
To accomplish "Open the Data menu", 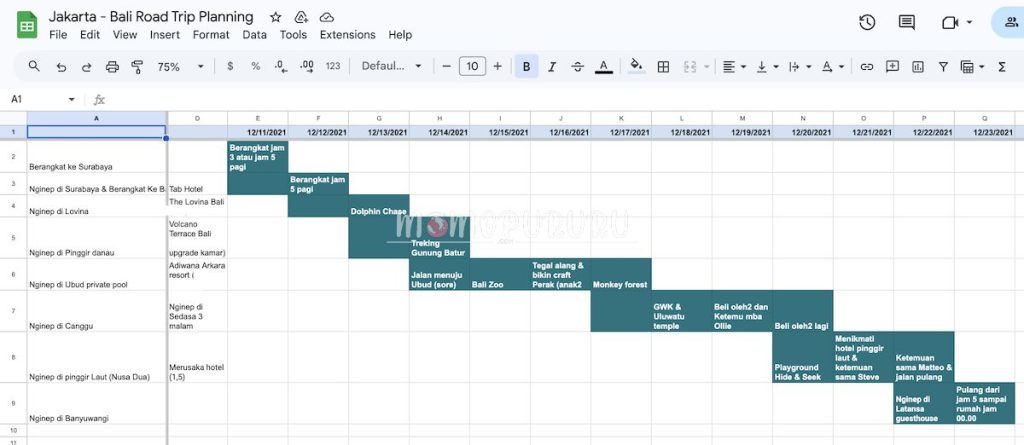I will point(255,35).
